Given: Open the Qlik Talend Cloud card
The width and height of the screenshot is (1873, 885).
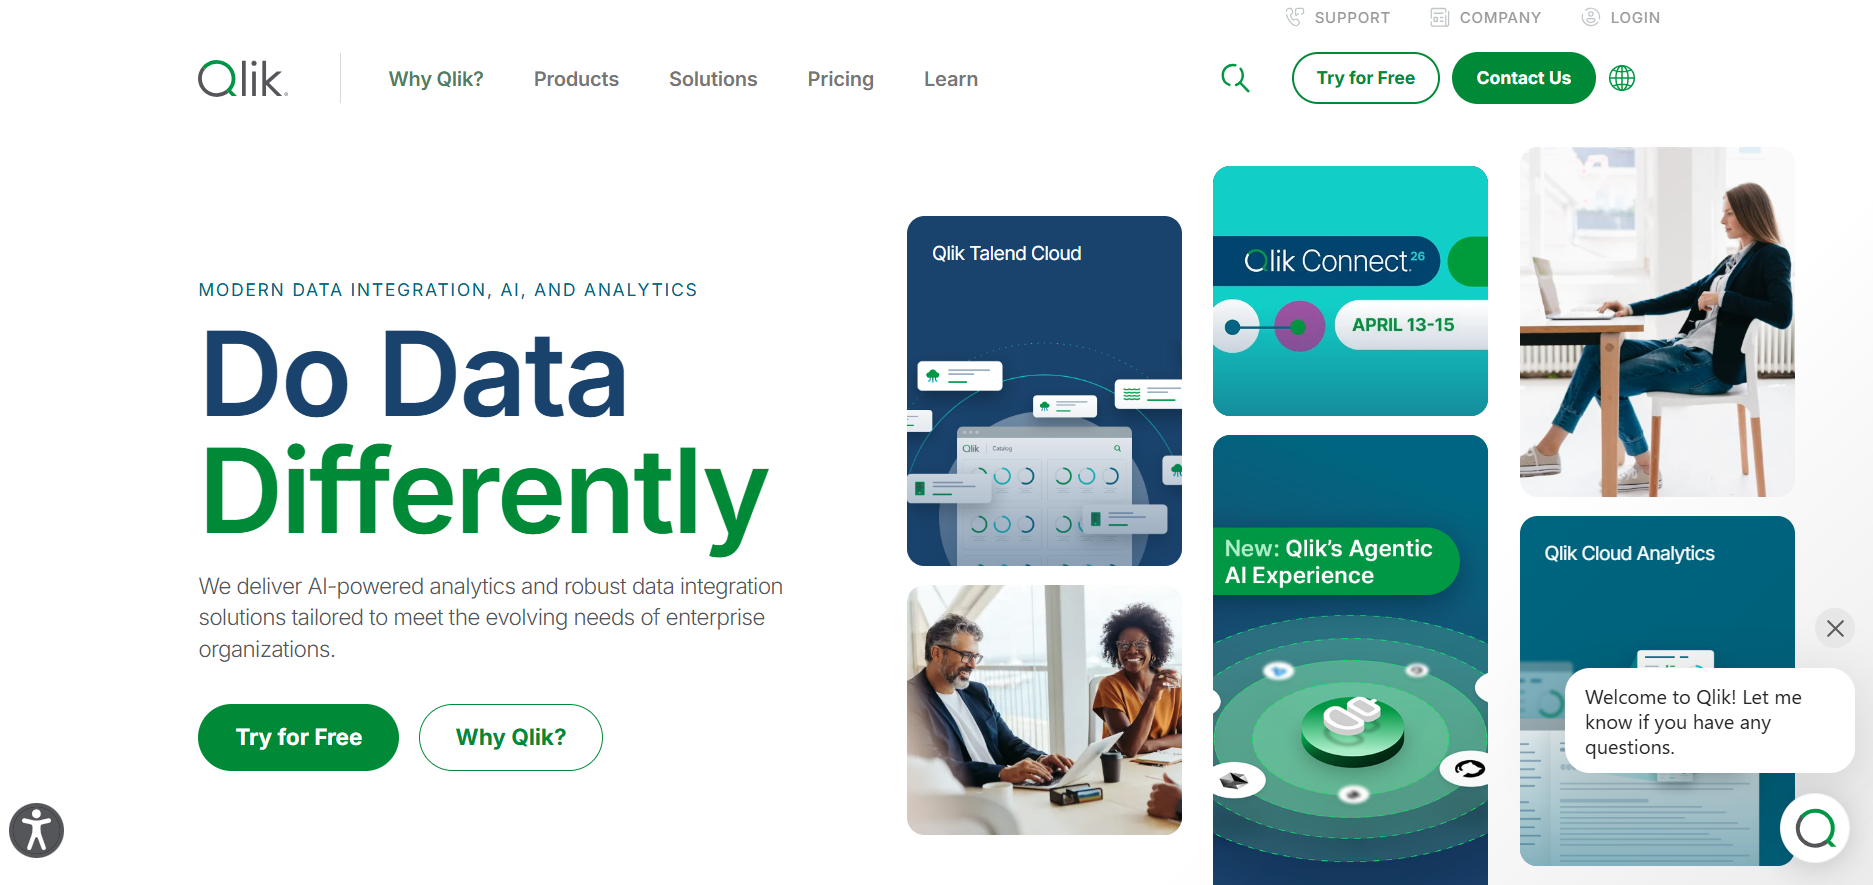Looking at the screenshot, I should 1044,391.
